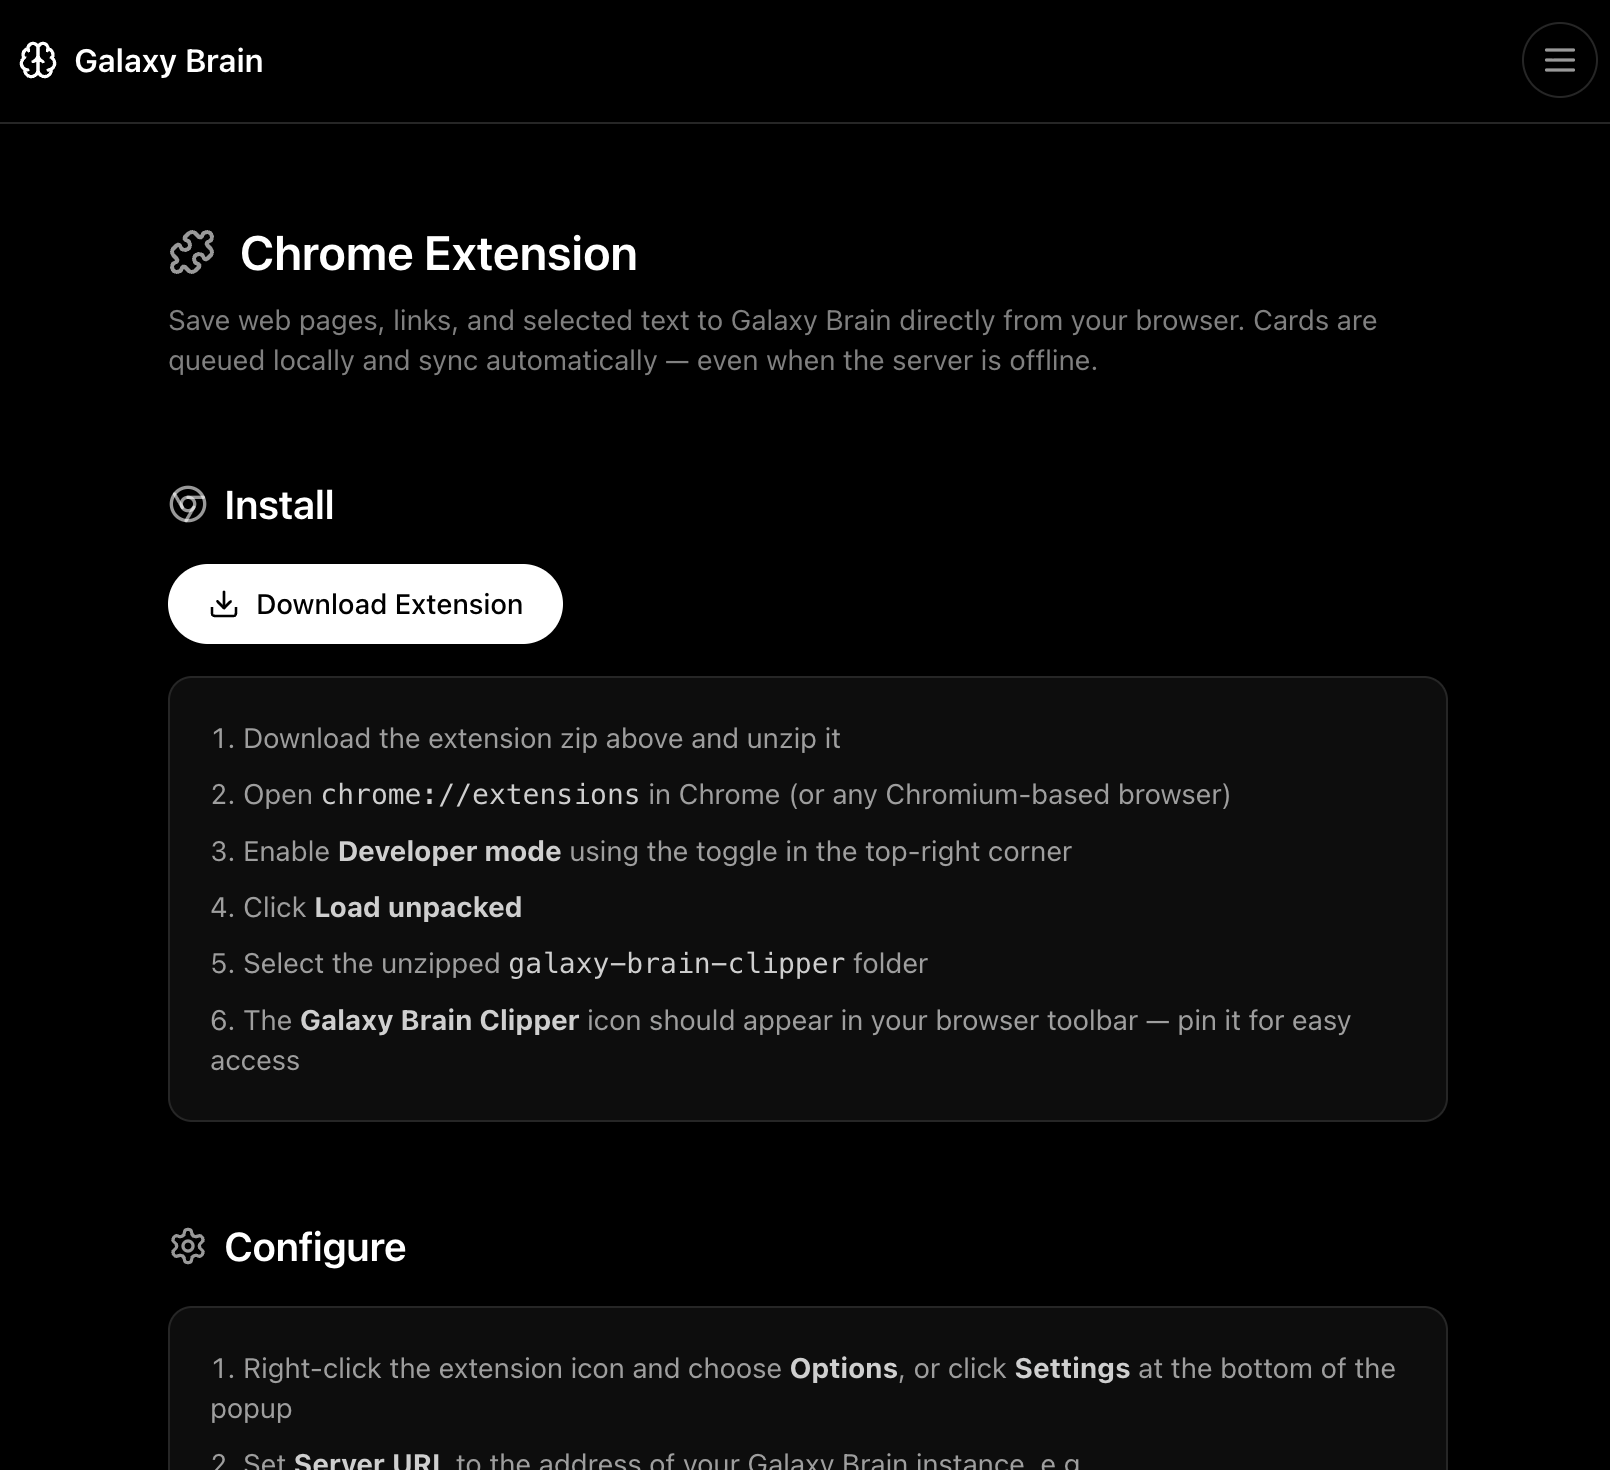Click the galaxy-brain-clipper folder name
Screen dimensions: 1610x1470
coord(677,964)
